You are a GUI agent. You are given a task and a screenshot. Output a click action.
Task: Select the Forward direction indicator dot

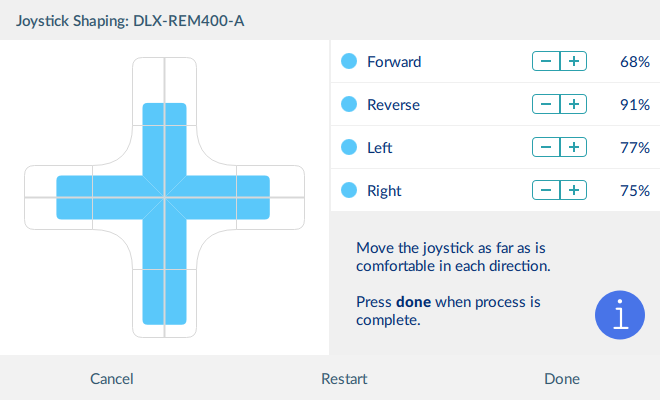349,61
